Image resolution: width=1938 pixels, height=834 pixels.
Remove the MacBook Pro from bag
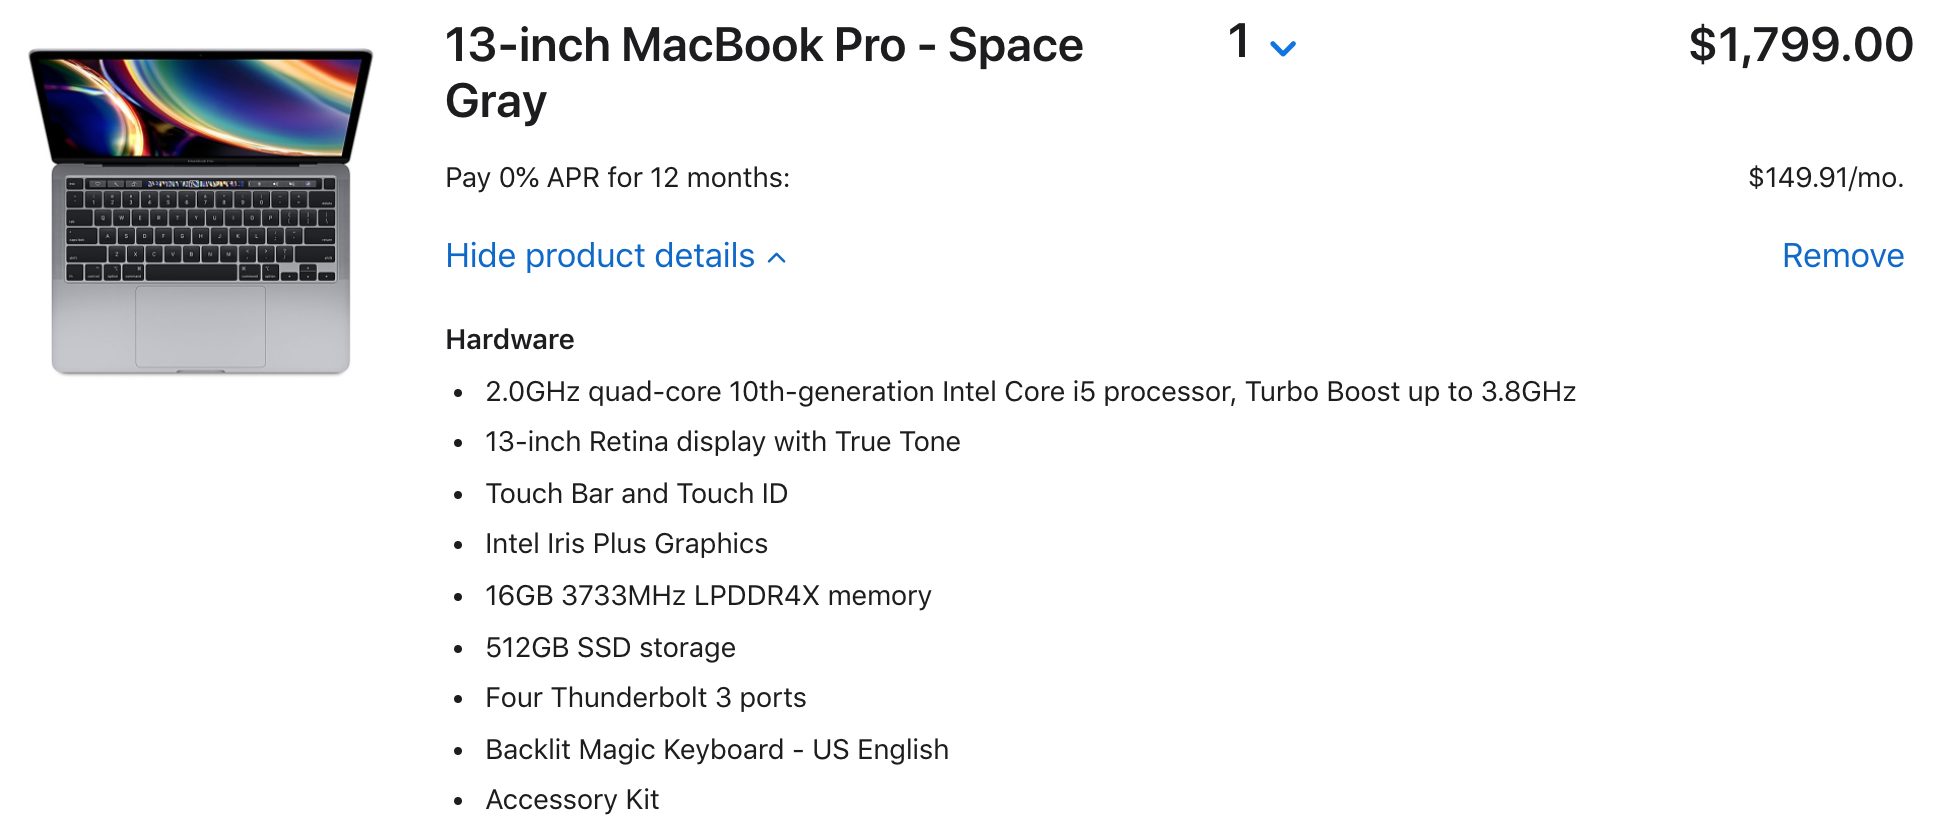point(1842,256)
